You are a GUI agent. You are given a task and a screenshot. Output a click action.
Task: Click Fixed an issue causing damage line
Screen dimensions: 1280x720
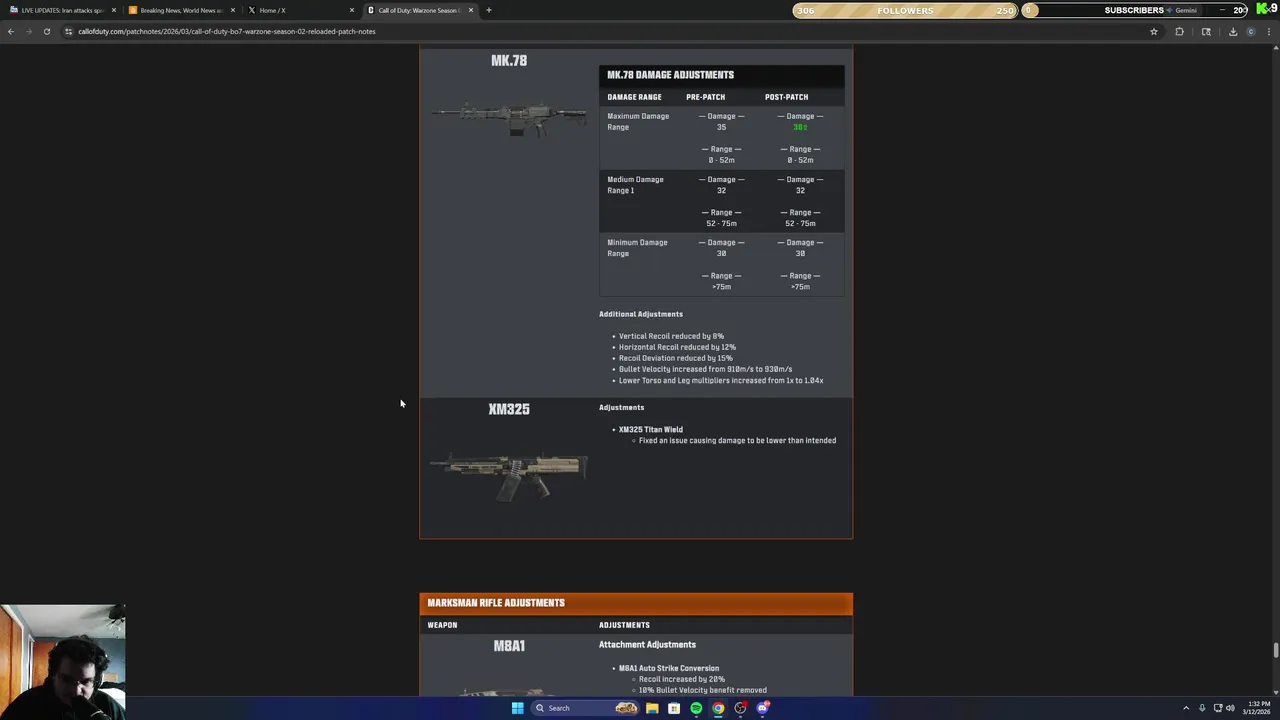pos(737,440)
